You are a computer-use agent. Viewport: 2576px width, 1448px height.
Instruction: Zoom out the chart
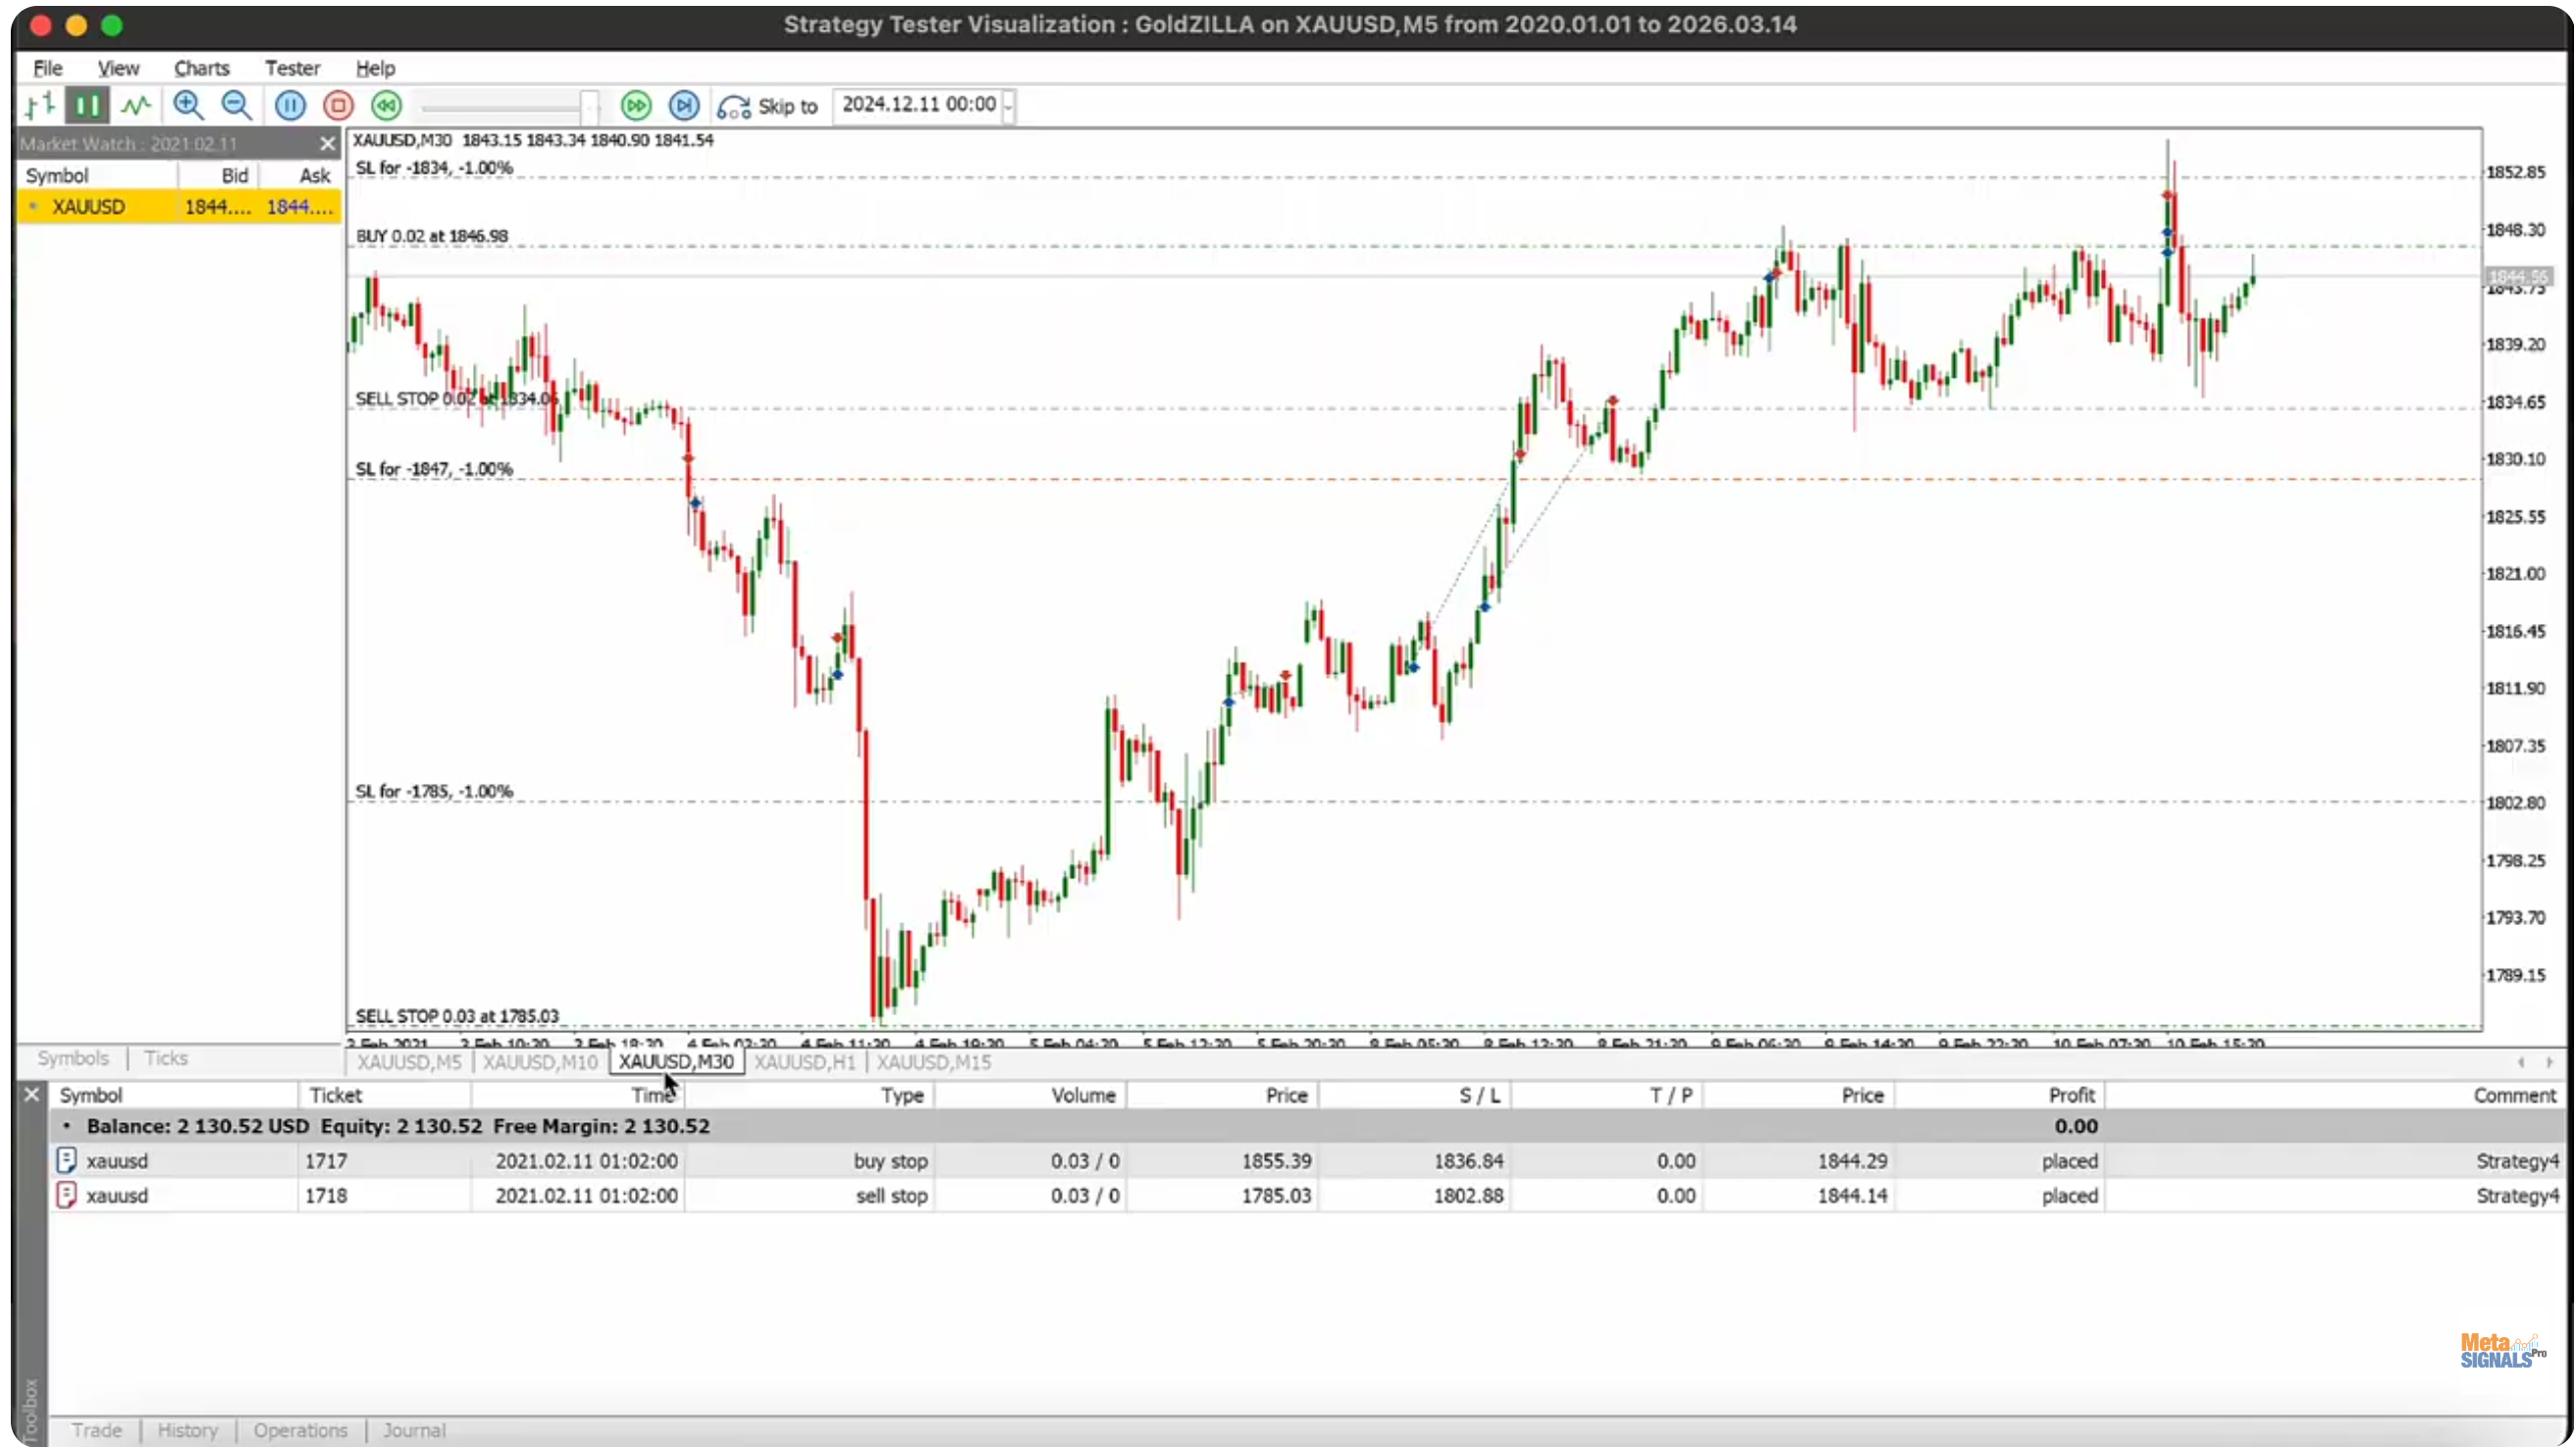click(237, 105)
